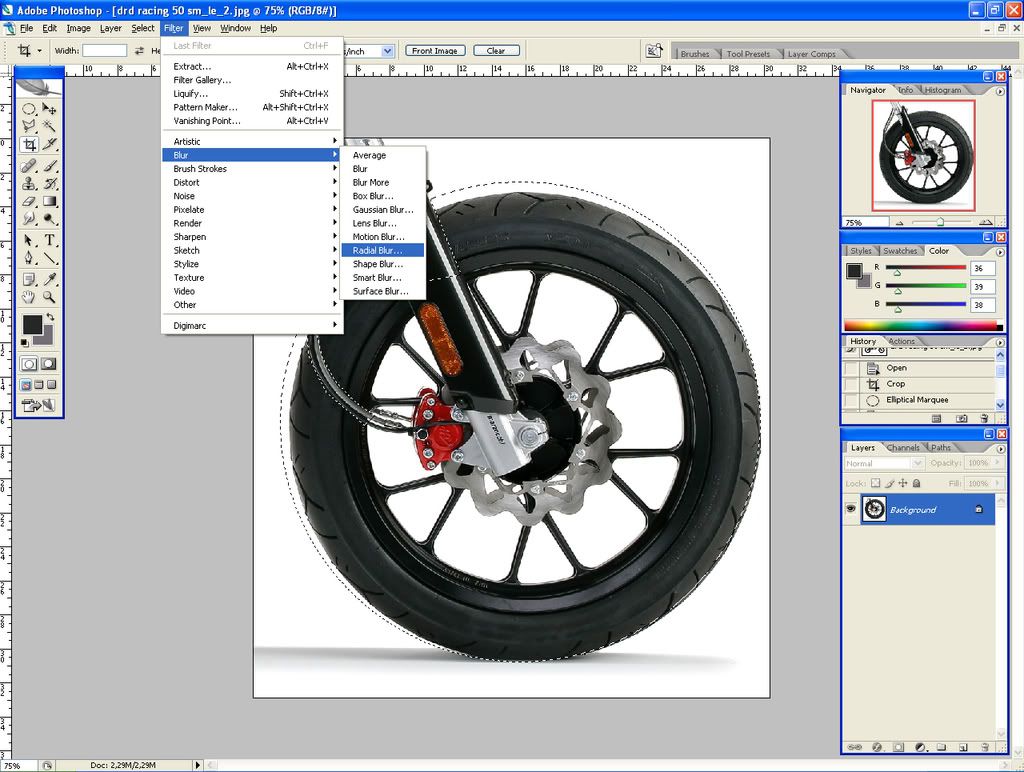Select the Magic Wand tool
The height and width of the screenshot is (772, 1024).
tap(49, 126)
